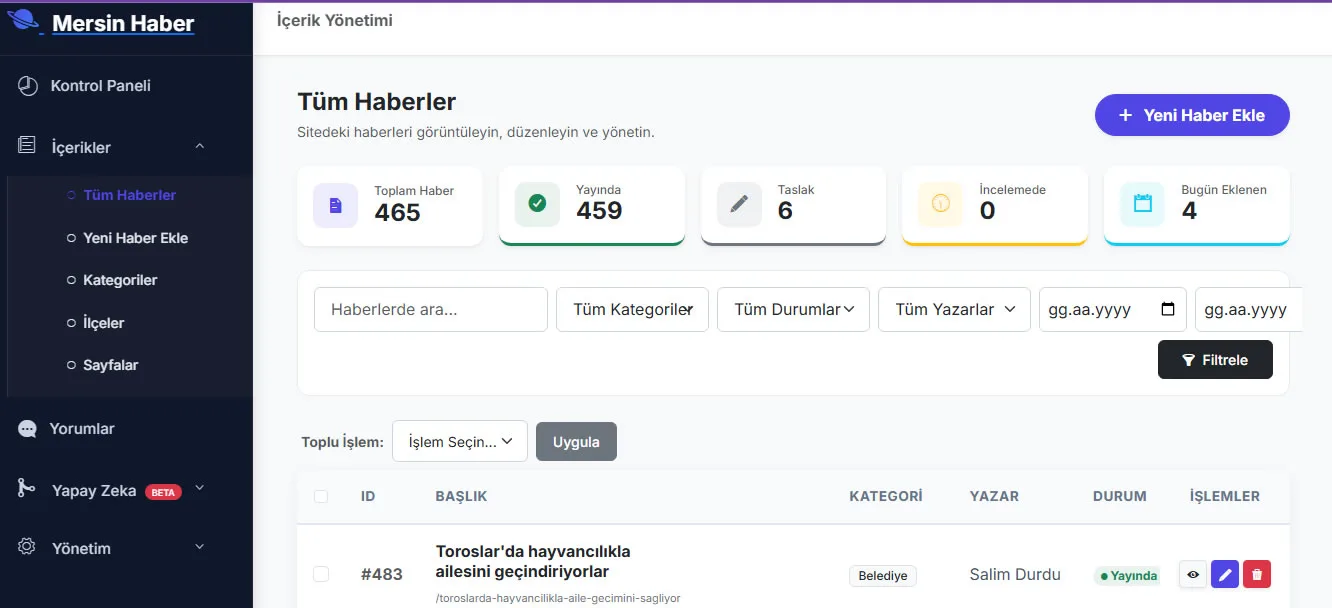Viewport: 1332px width, 608px height.
Task: Toggle the select-all checkbox in table header
Action: [x=321, y=496]
